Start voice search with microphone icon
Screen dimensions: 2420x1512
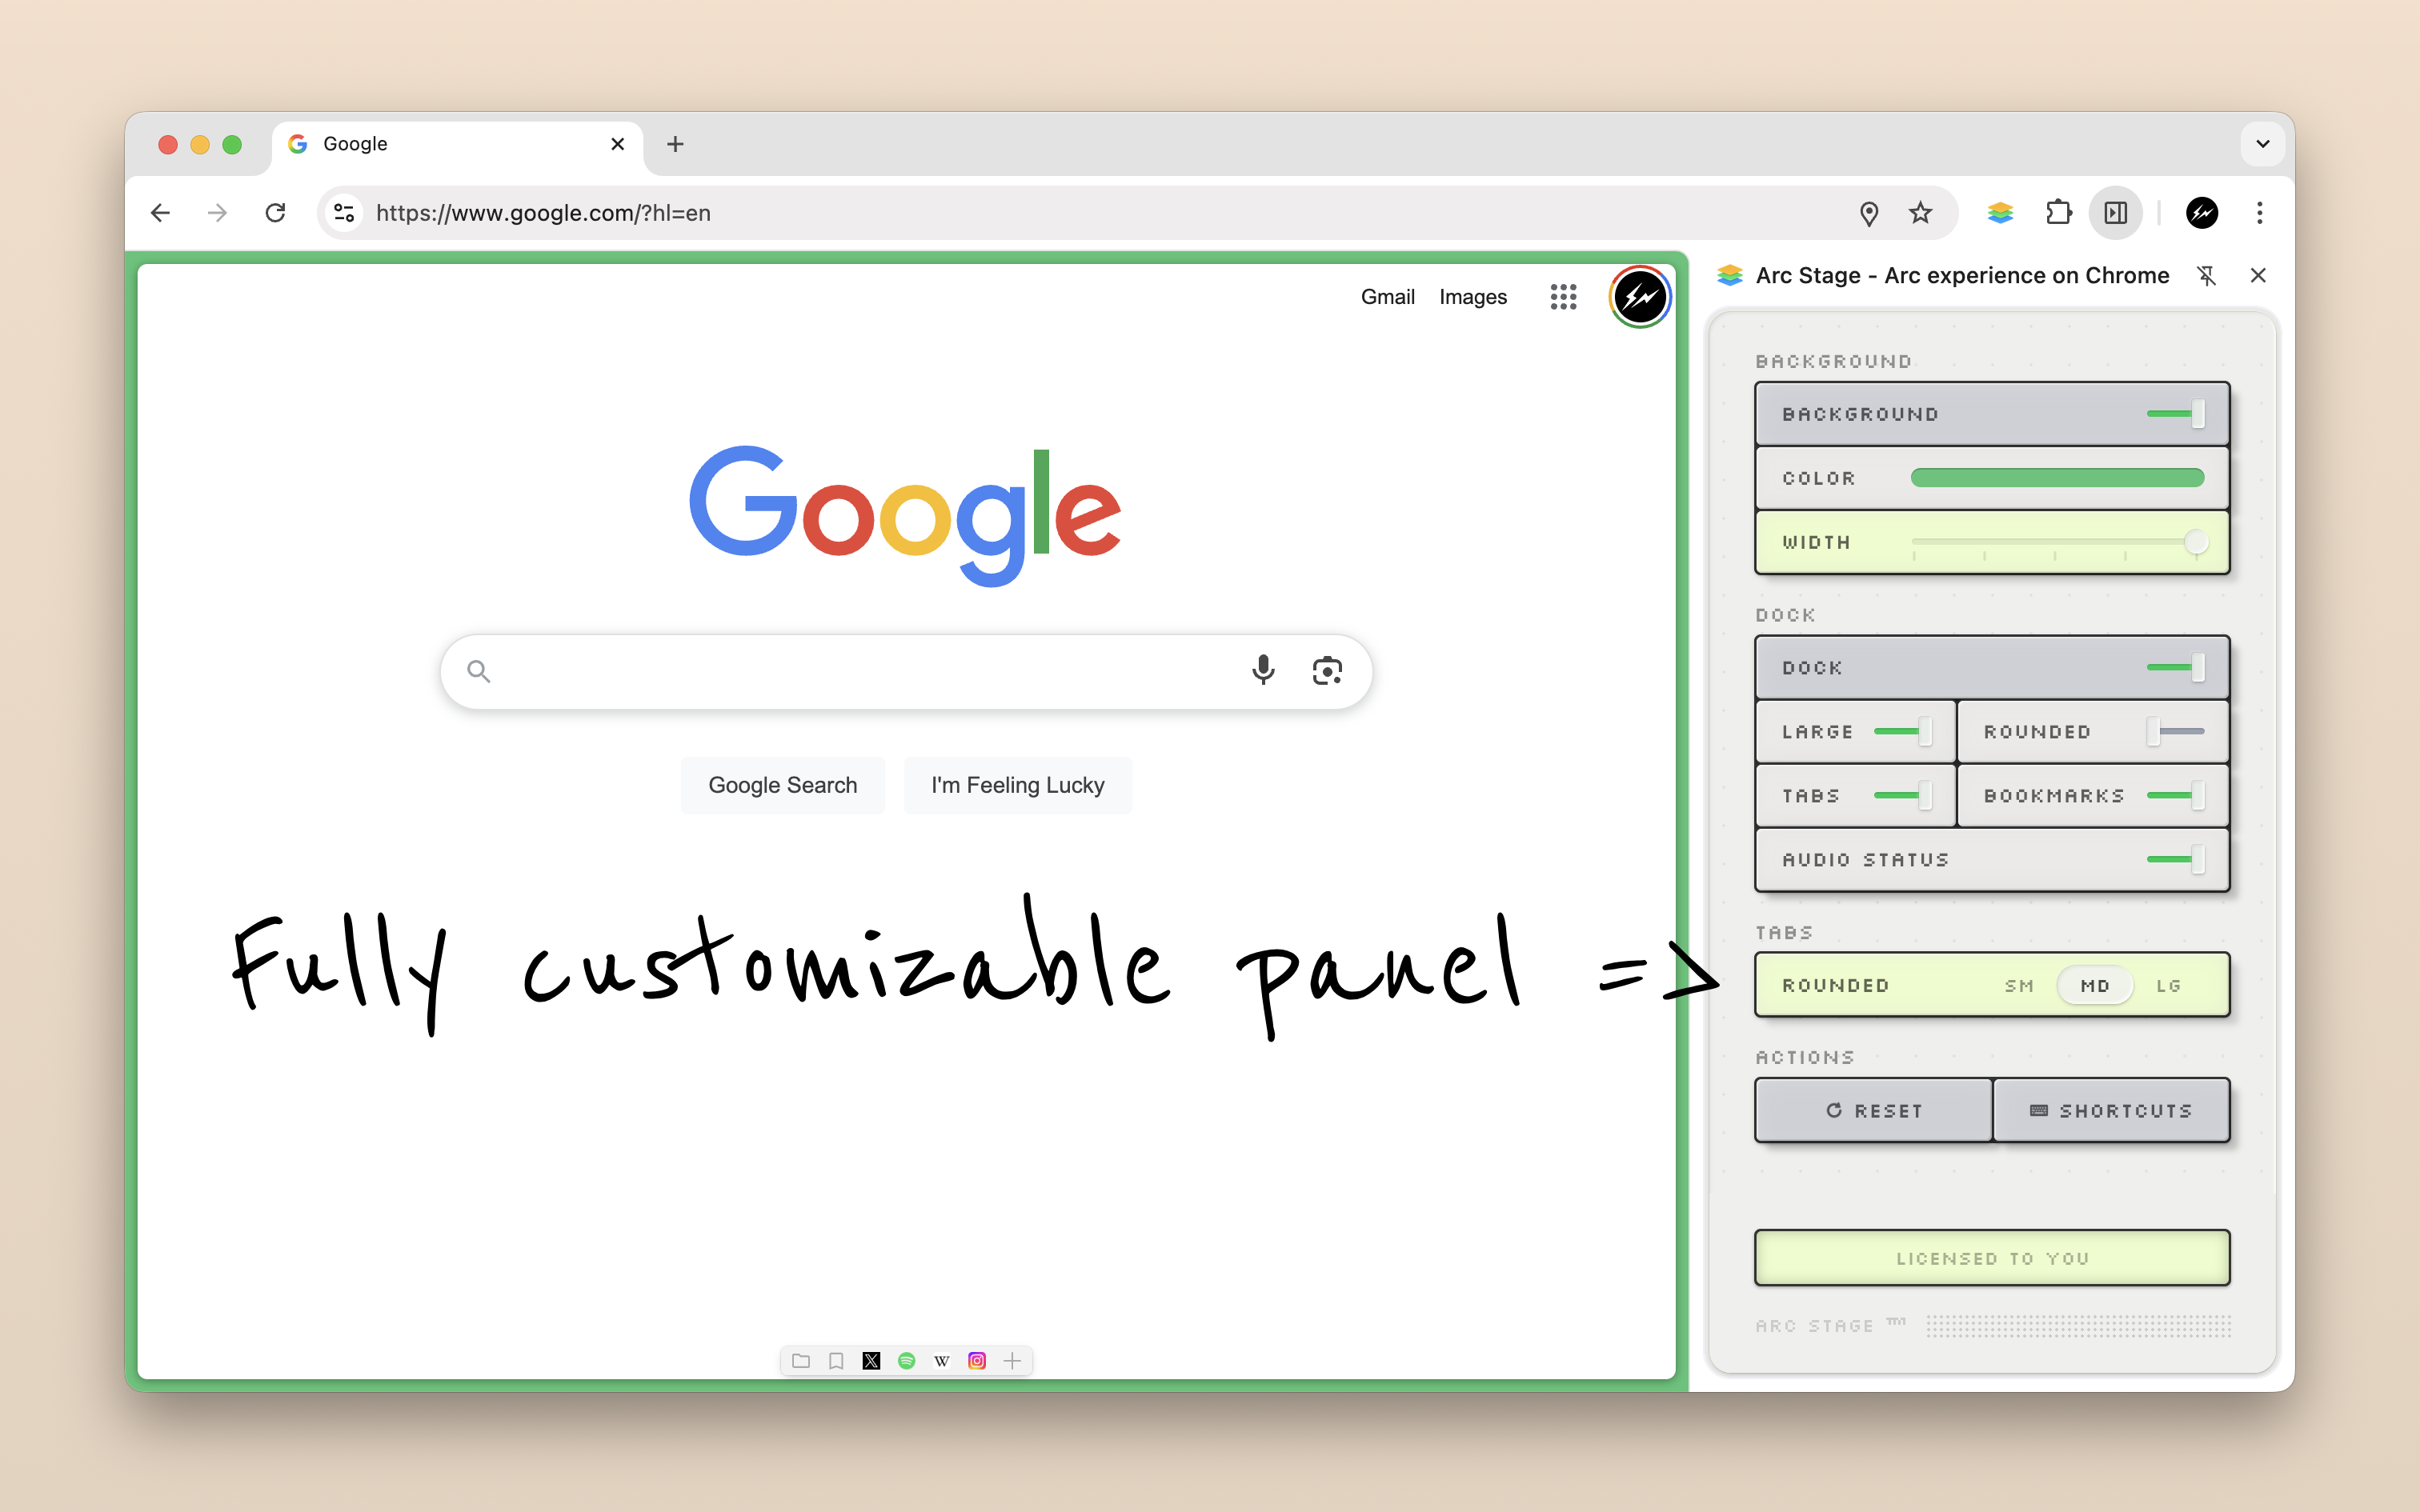(x=1263, y=670)
